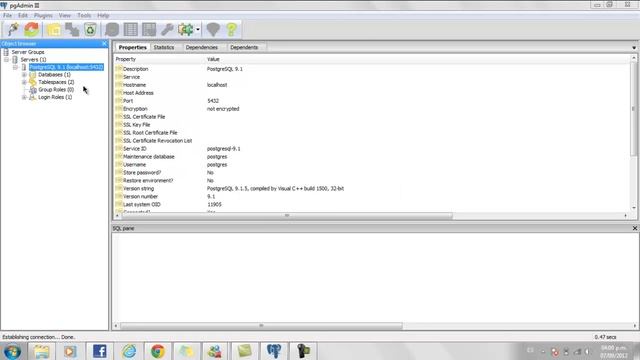Open the Help menu
The height and width of the screenshot is (360, 640).
tap(103, 15)
